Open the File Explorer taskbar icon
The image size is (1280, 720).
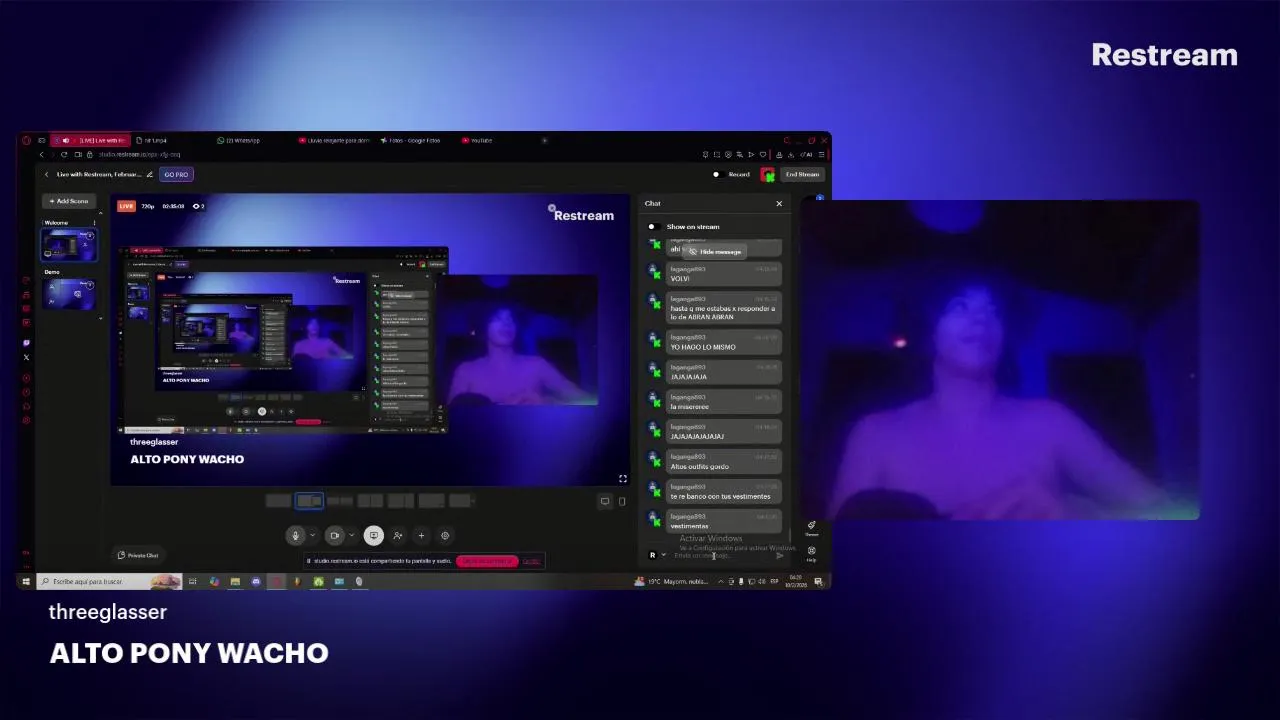[x=235, y=581]
